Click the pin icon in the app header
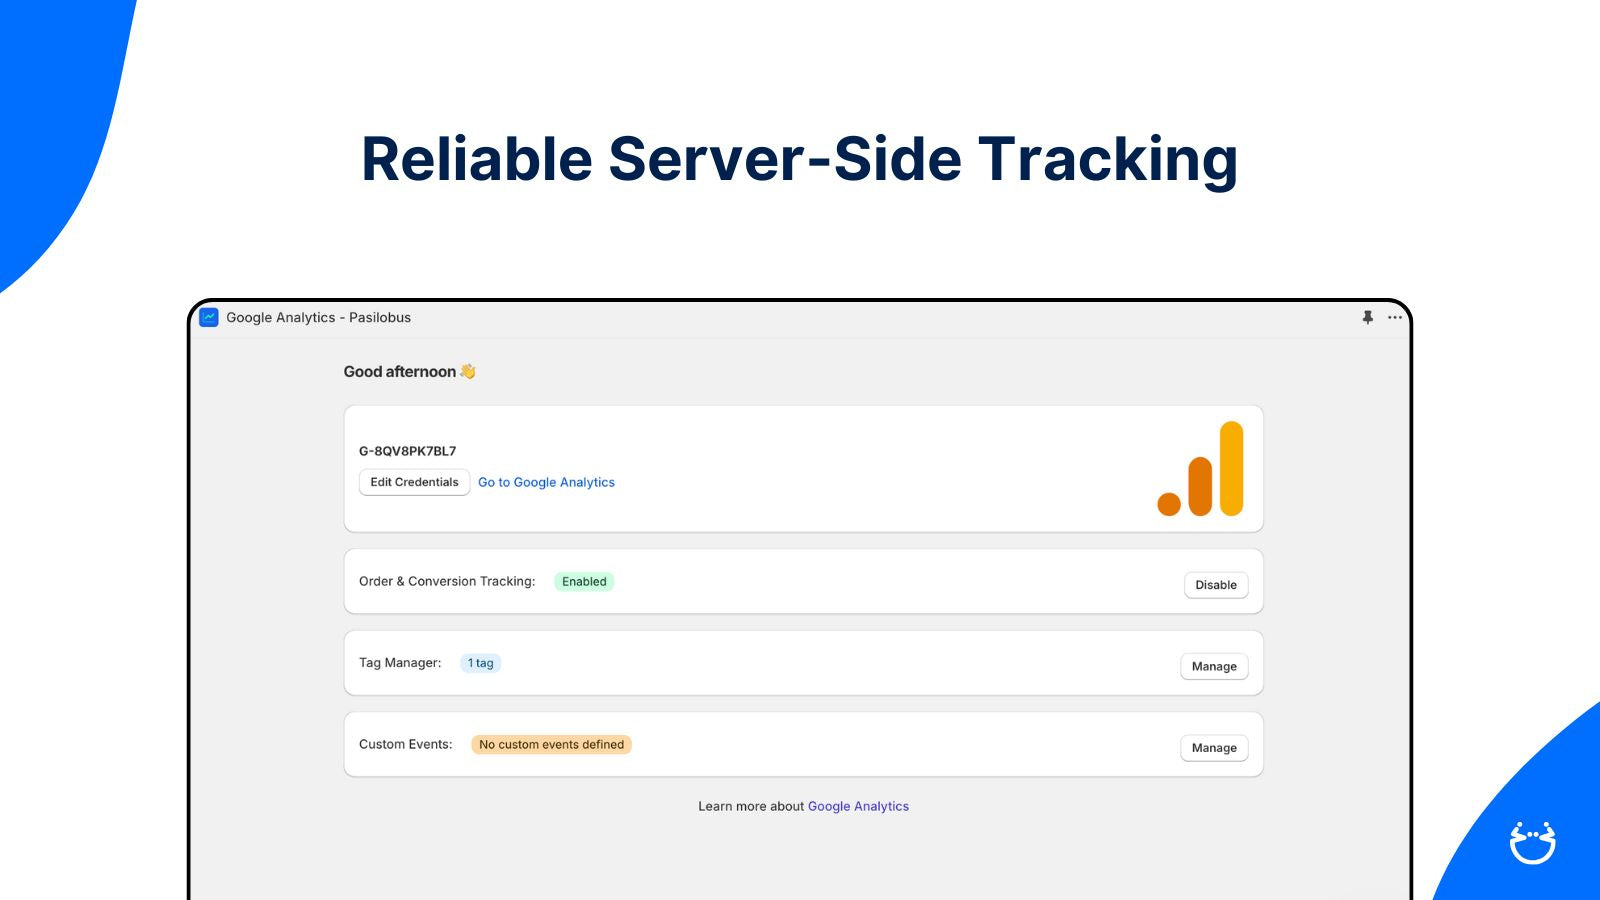This screenshot has width=1600, height=900. coord(1368,317)
